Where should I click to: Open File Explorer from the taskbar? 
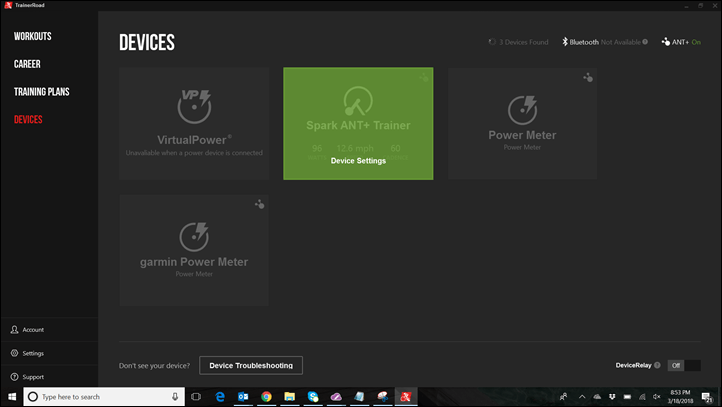(289, 396)
